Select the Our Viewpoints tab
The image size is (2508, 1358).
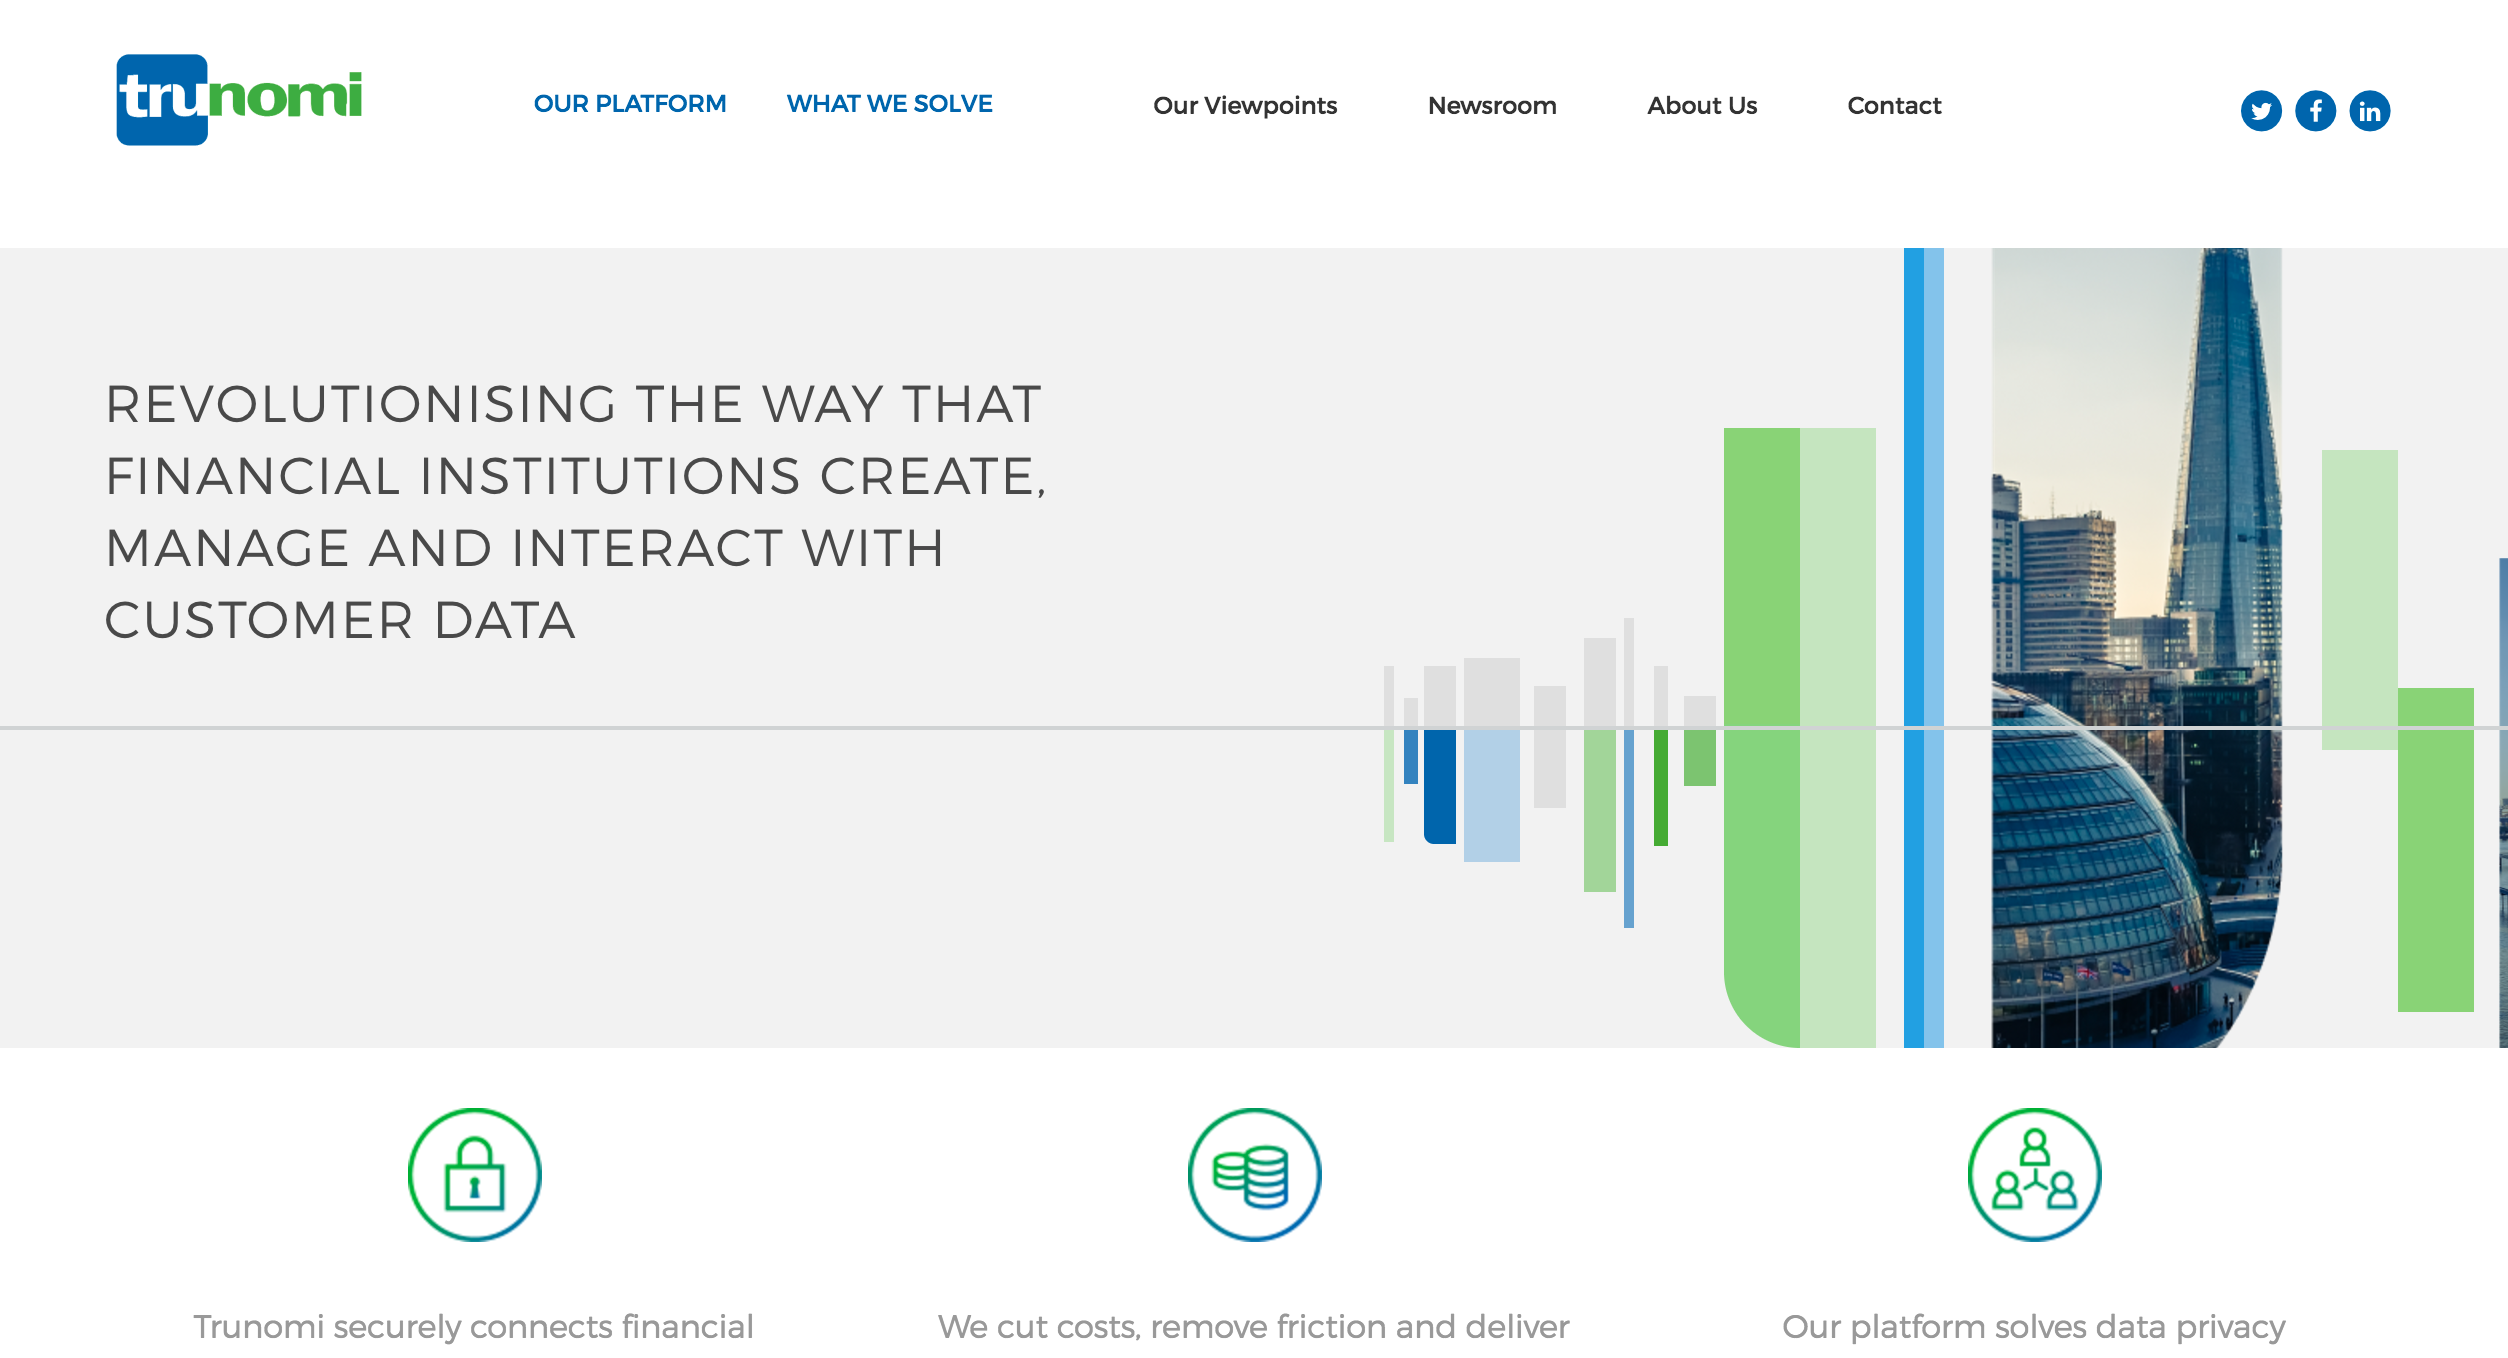click(1247, 104)
